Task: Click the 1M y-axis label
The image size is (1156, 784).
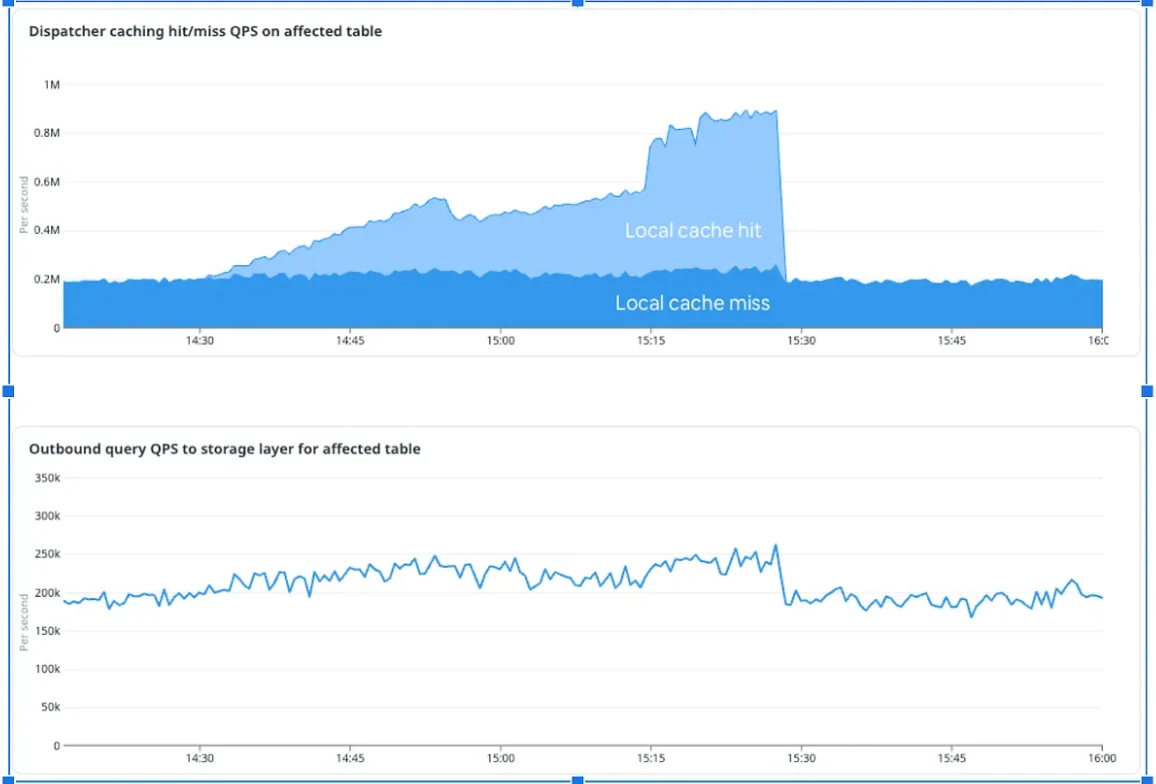Action: coord(52,85)
